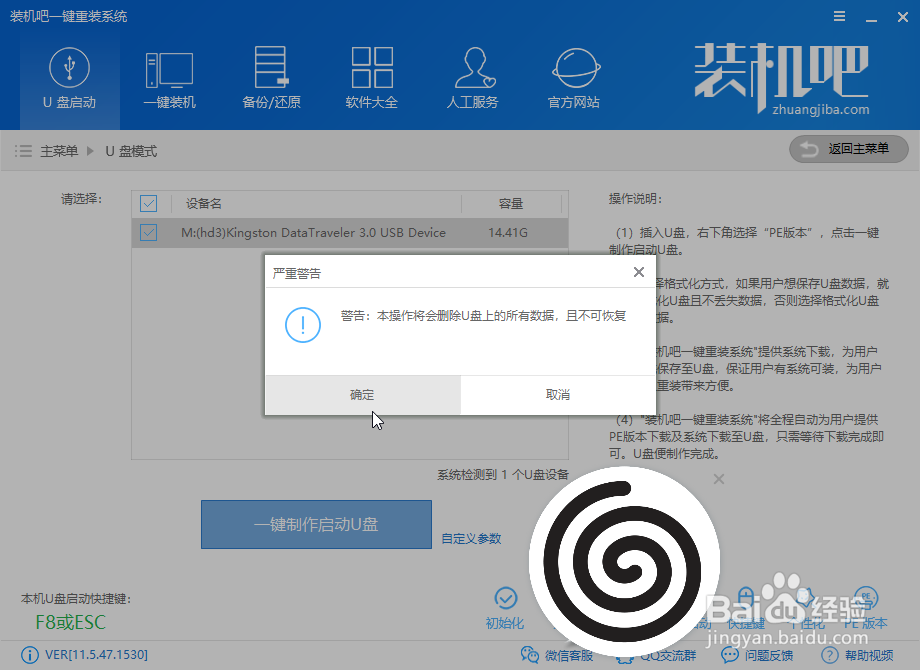Close the 严重警告 dialog with X
Viewport: 920px width, 670px height.
click(x=639, y=272)
